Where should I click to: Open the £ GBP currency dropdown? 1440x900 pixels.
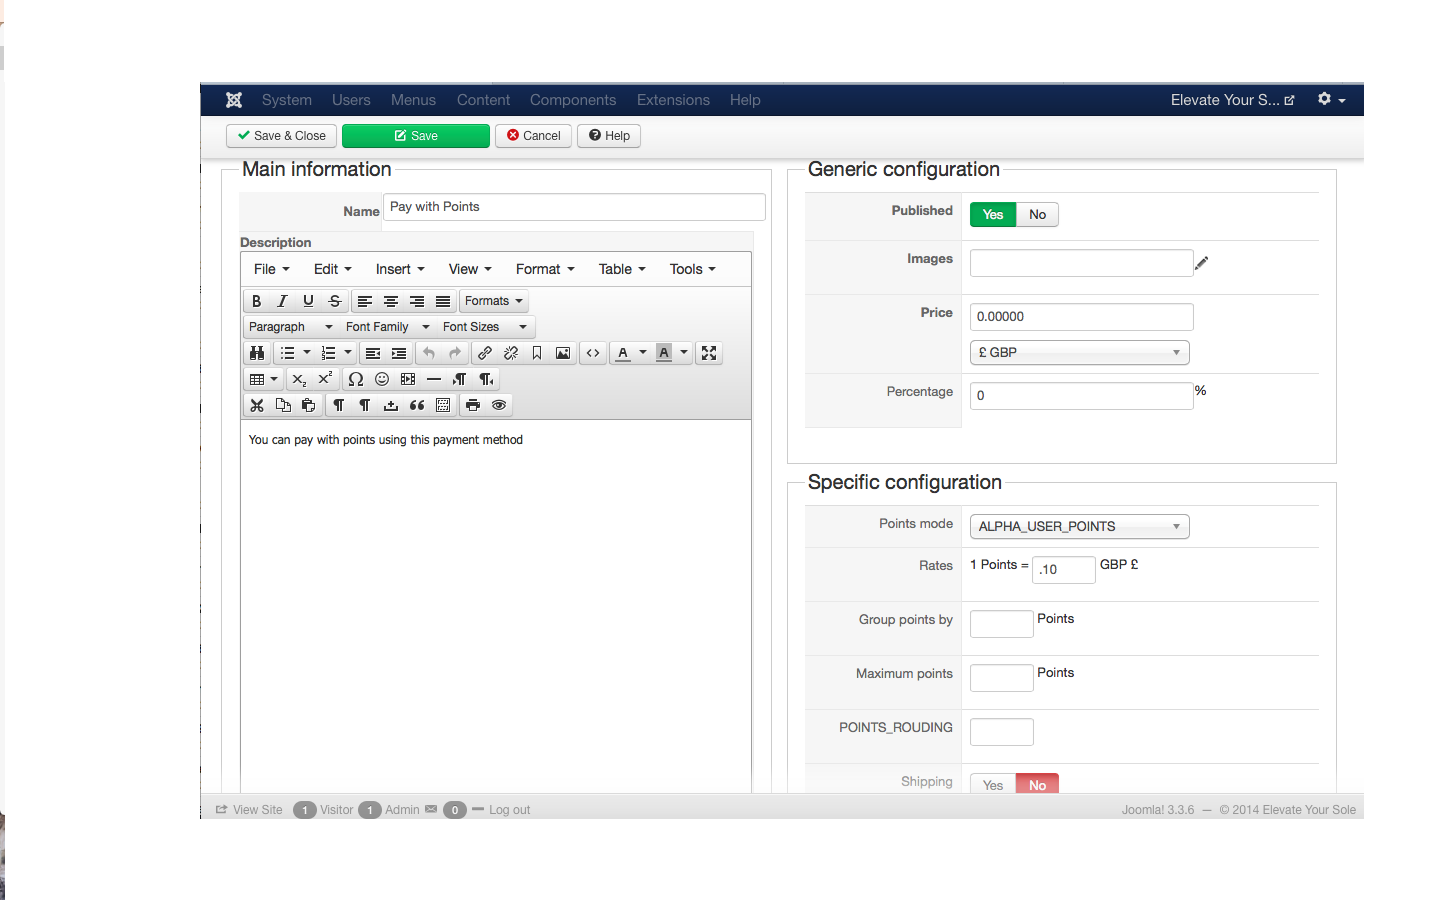[x=1079, y=353]
